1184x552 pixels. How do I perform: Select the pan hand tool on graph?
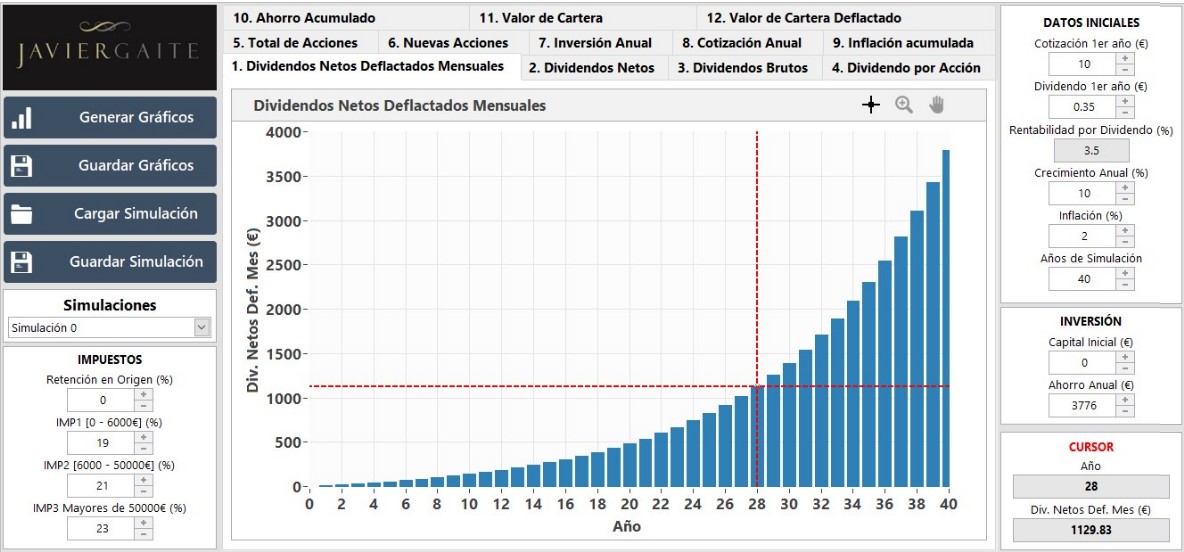pos(937,105)
